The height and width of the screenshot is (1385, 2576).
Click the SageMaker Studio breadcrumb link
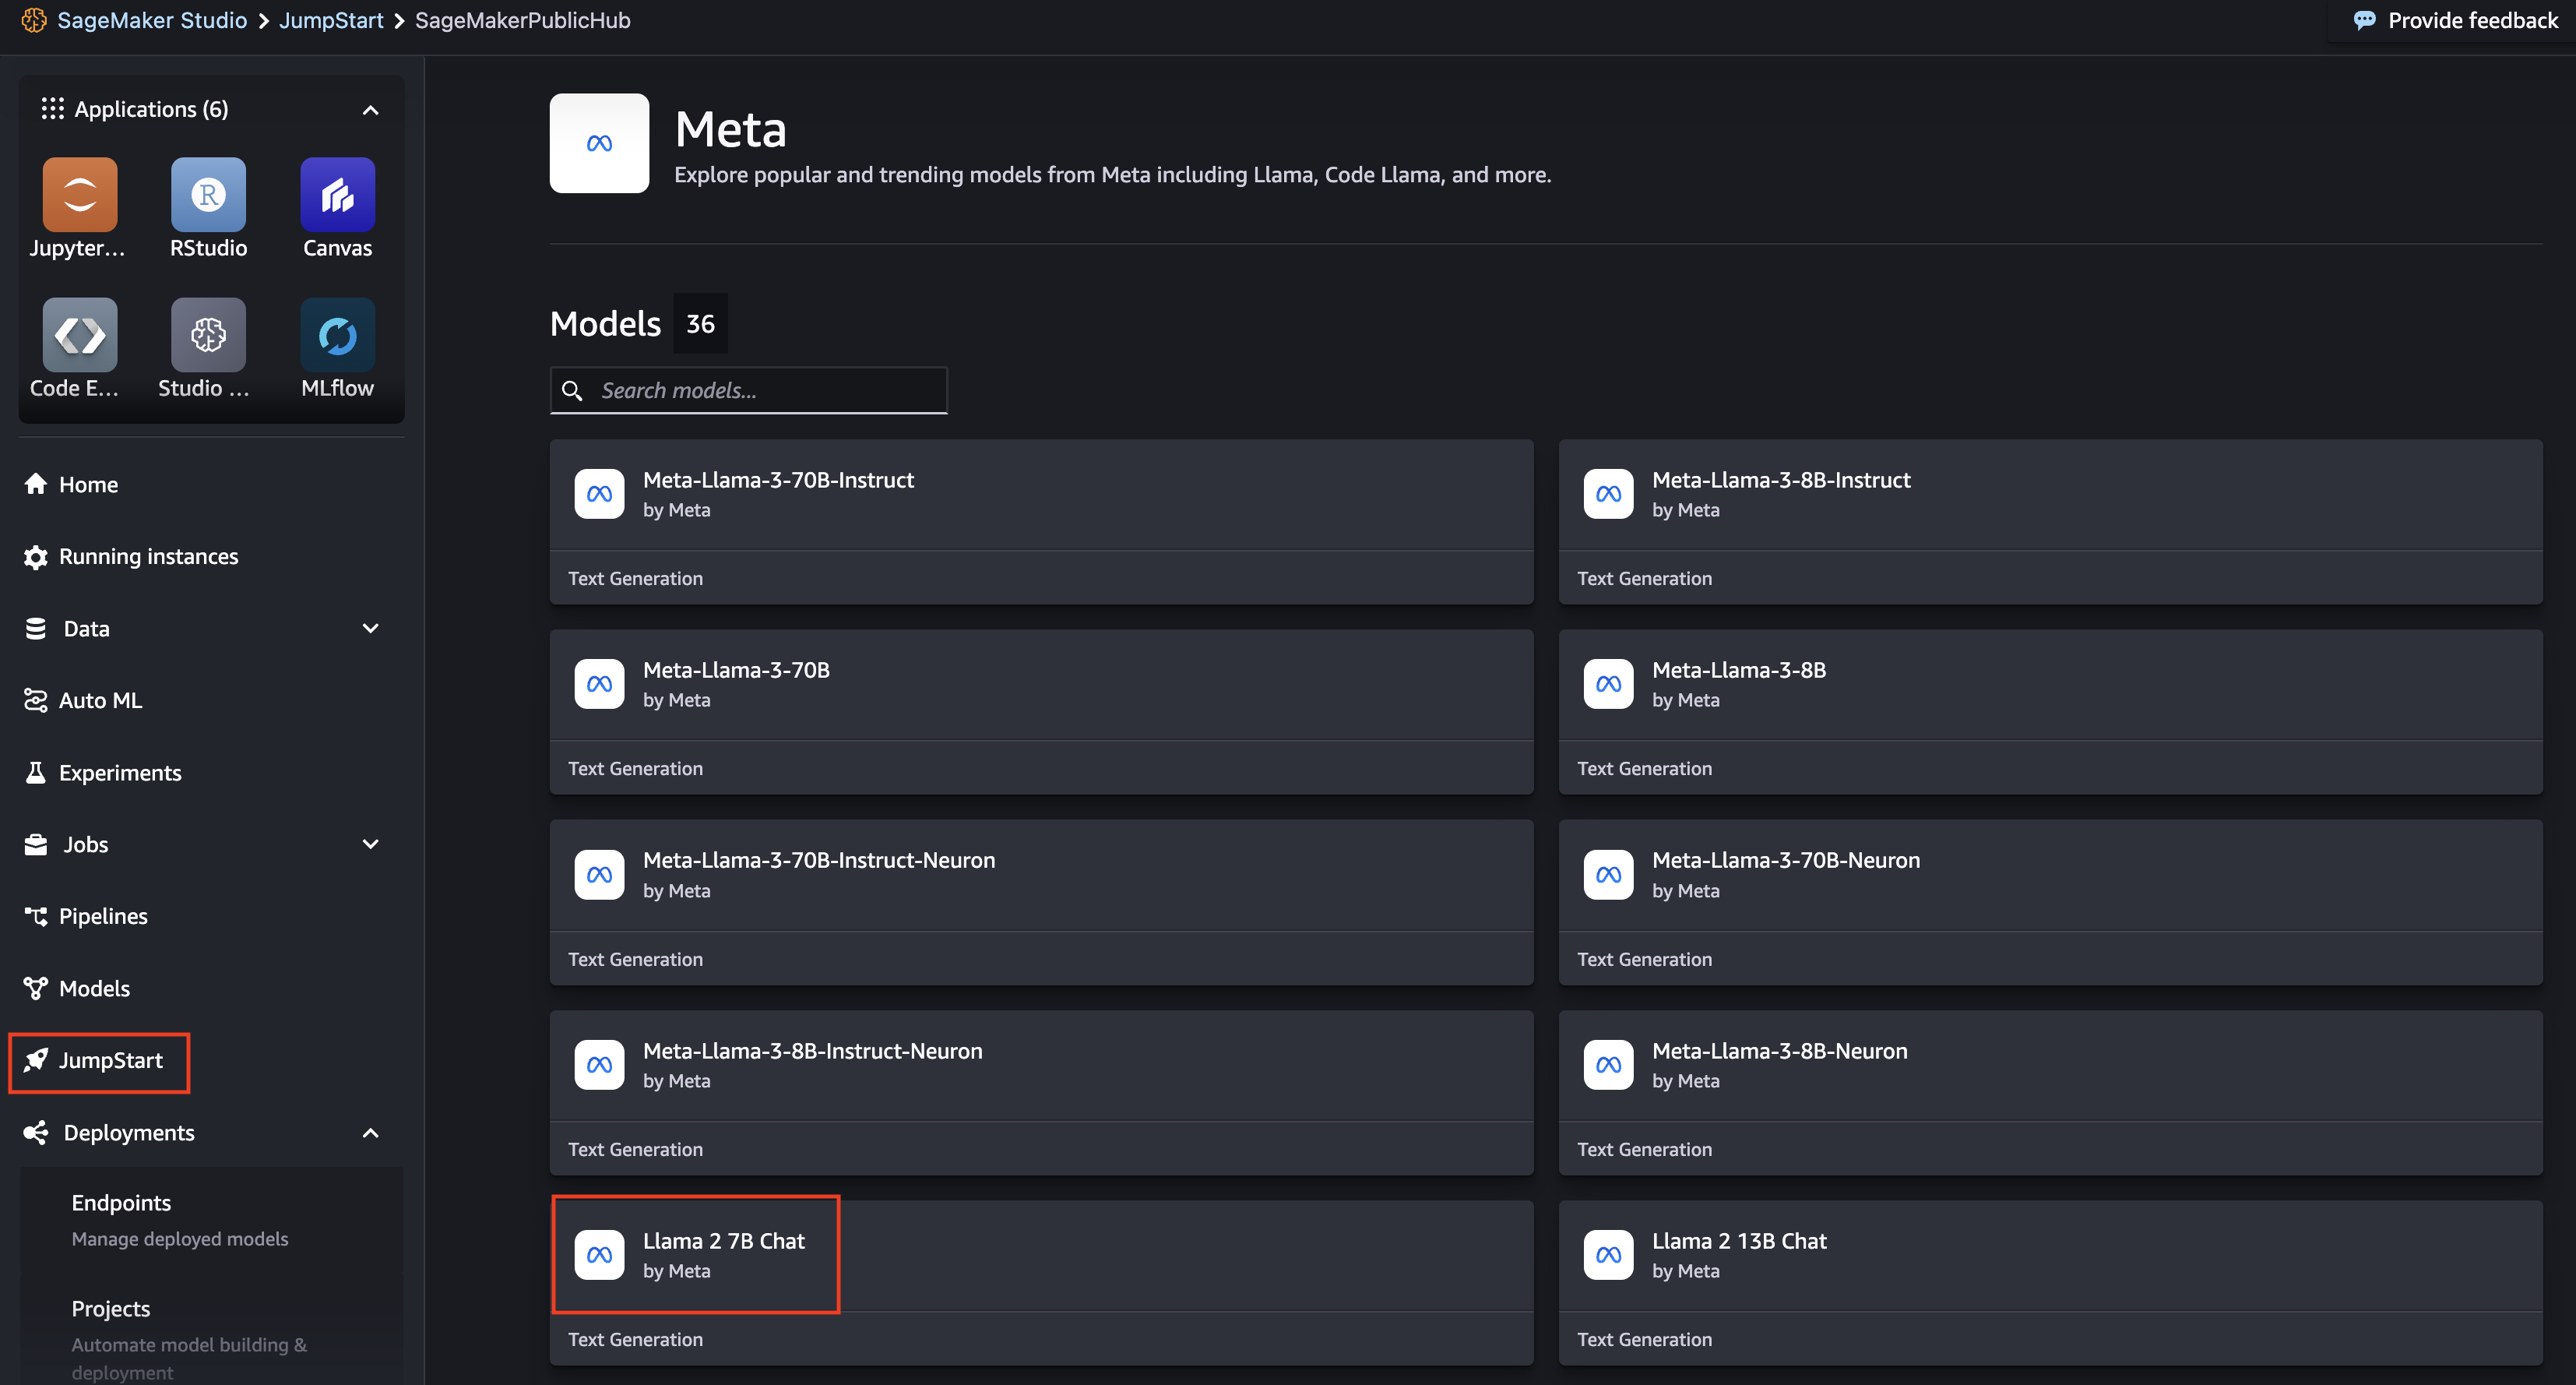(152, 20)
